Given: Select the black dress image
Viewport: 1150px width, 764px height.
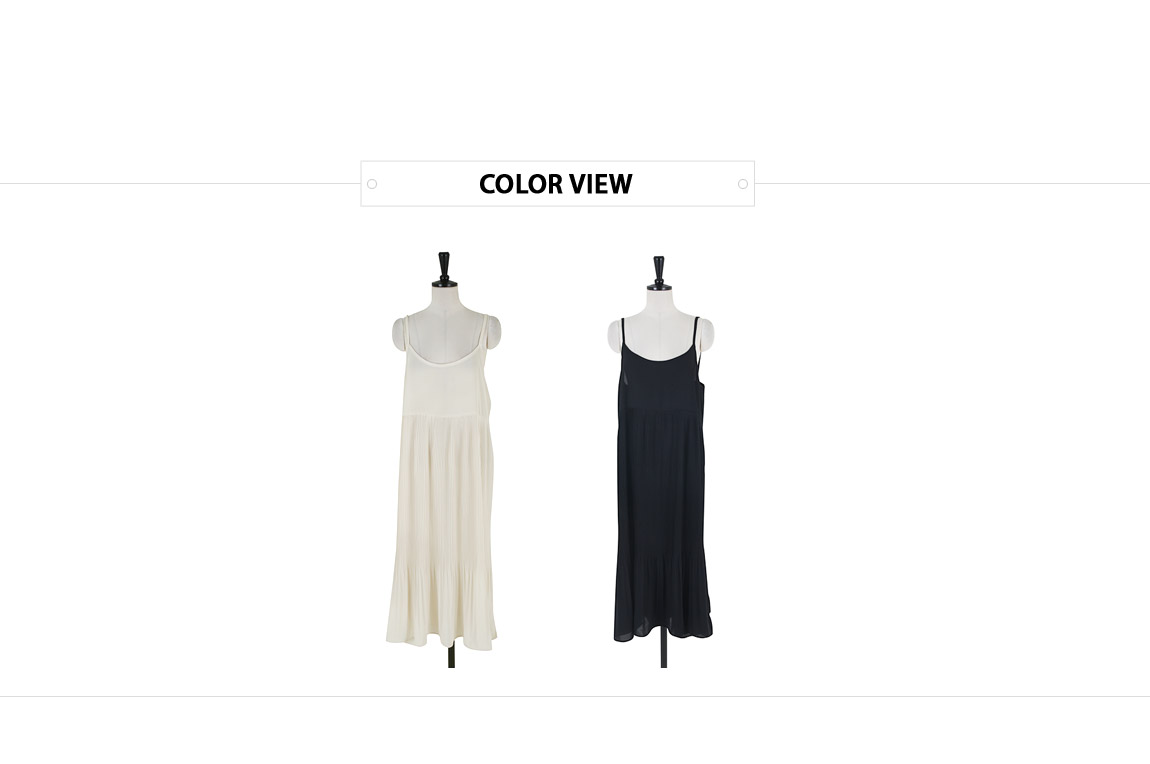Looking at the screenshot, I should [x=662, y=462].
